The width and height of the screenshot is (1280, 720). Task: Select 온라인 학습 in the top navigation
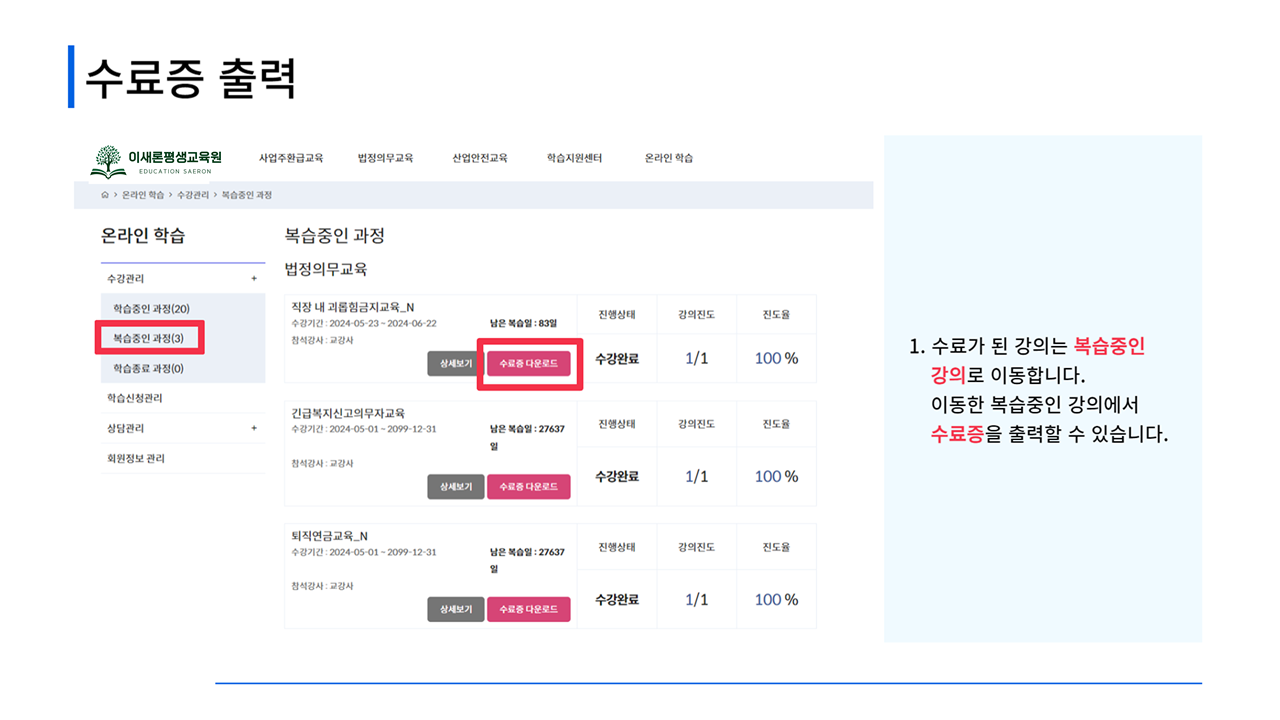(x=669, y=158)
